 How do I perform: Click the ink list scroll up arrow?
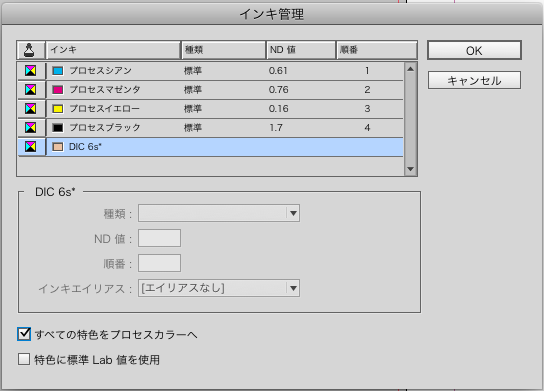pos(410,69)
